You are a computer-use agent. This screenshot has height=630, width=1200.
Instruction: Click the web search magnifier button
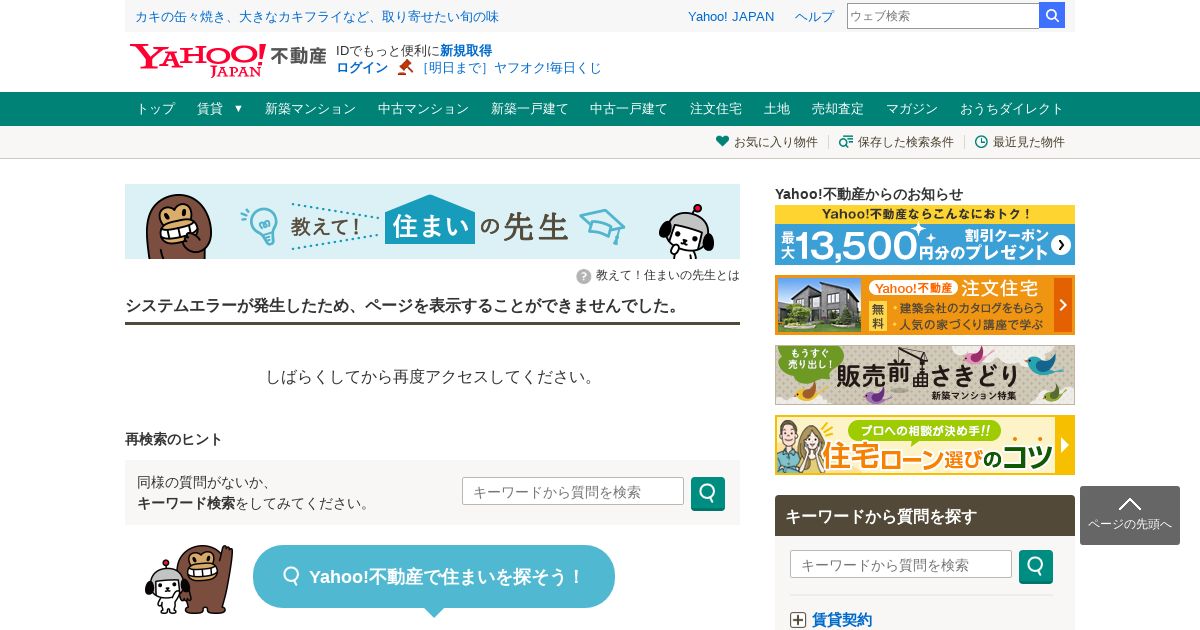tap(1052, 15)
